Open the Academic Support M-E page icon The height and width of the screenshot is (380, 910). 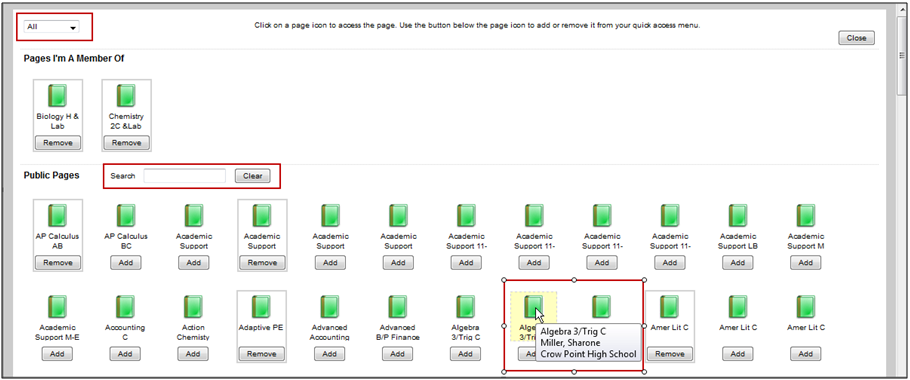(x=57, y=307)
